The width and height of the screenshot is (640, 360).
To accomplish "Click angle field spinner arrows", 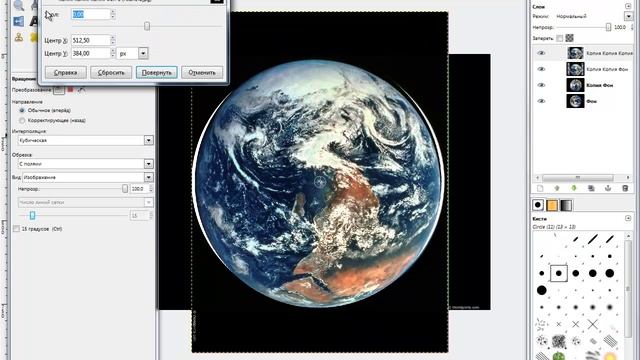I will [x=113, y=14].
